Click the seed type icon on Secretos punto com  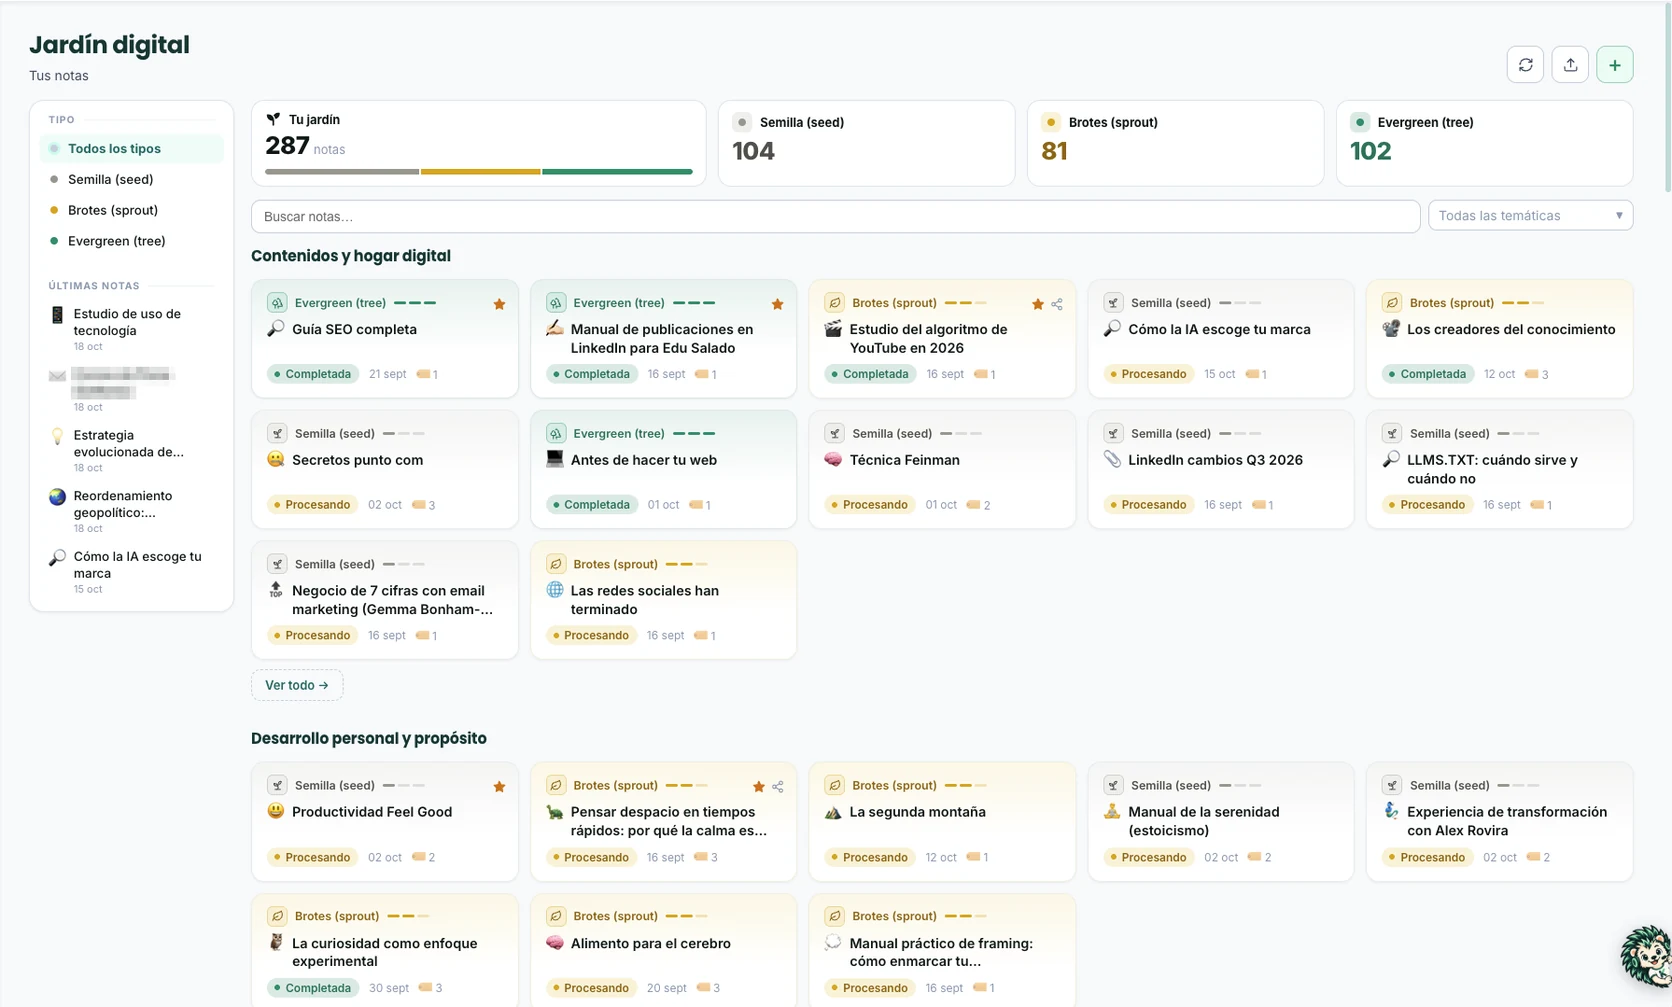(277, 433)
